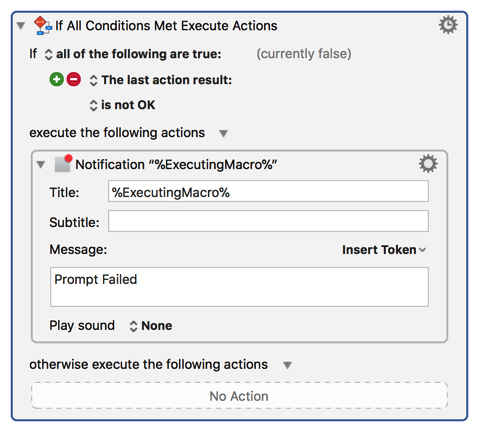Open the Insert Token menu
This screenshot has height=435, width=479.
(384, 250)
